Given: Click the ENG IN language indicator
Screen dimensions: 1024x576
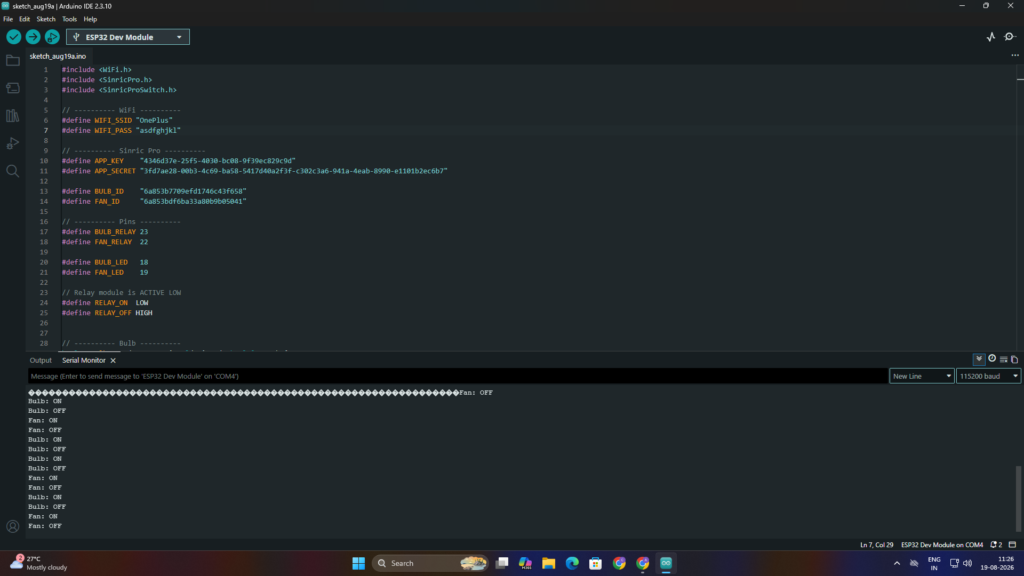Looking at the screenshot, I should [934, 563].
